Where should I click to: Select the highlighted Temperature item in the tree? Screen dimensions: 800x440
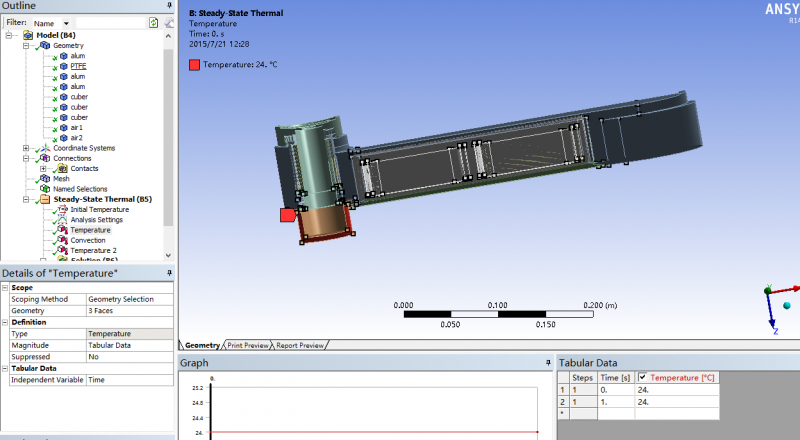click(90, 230)
